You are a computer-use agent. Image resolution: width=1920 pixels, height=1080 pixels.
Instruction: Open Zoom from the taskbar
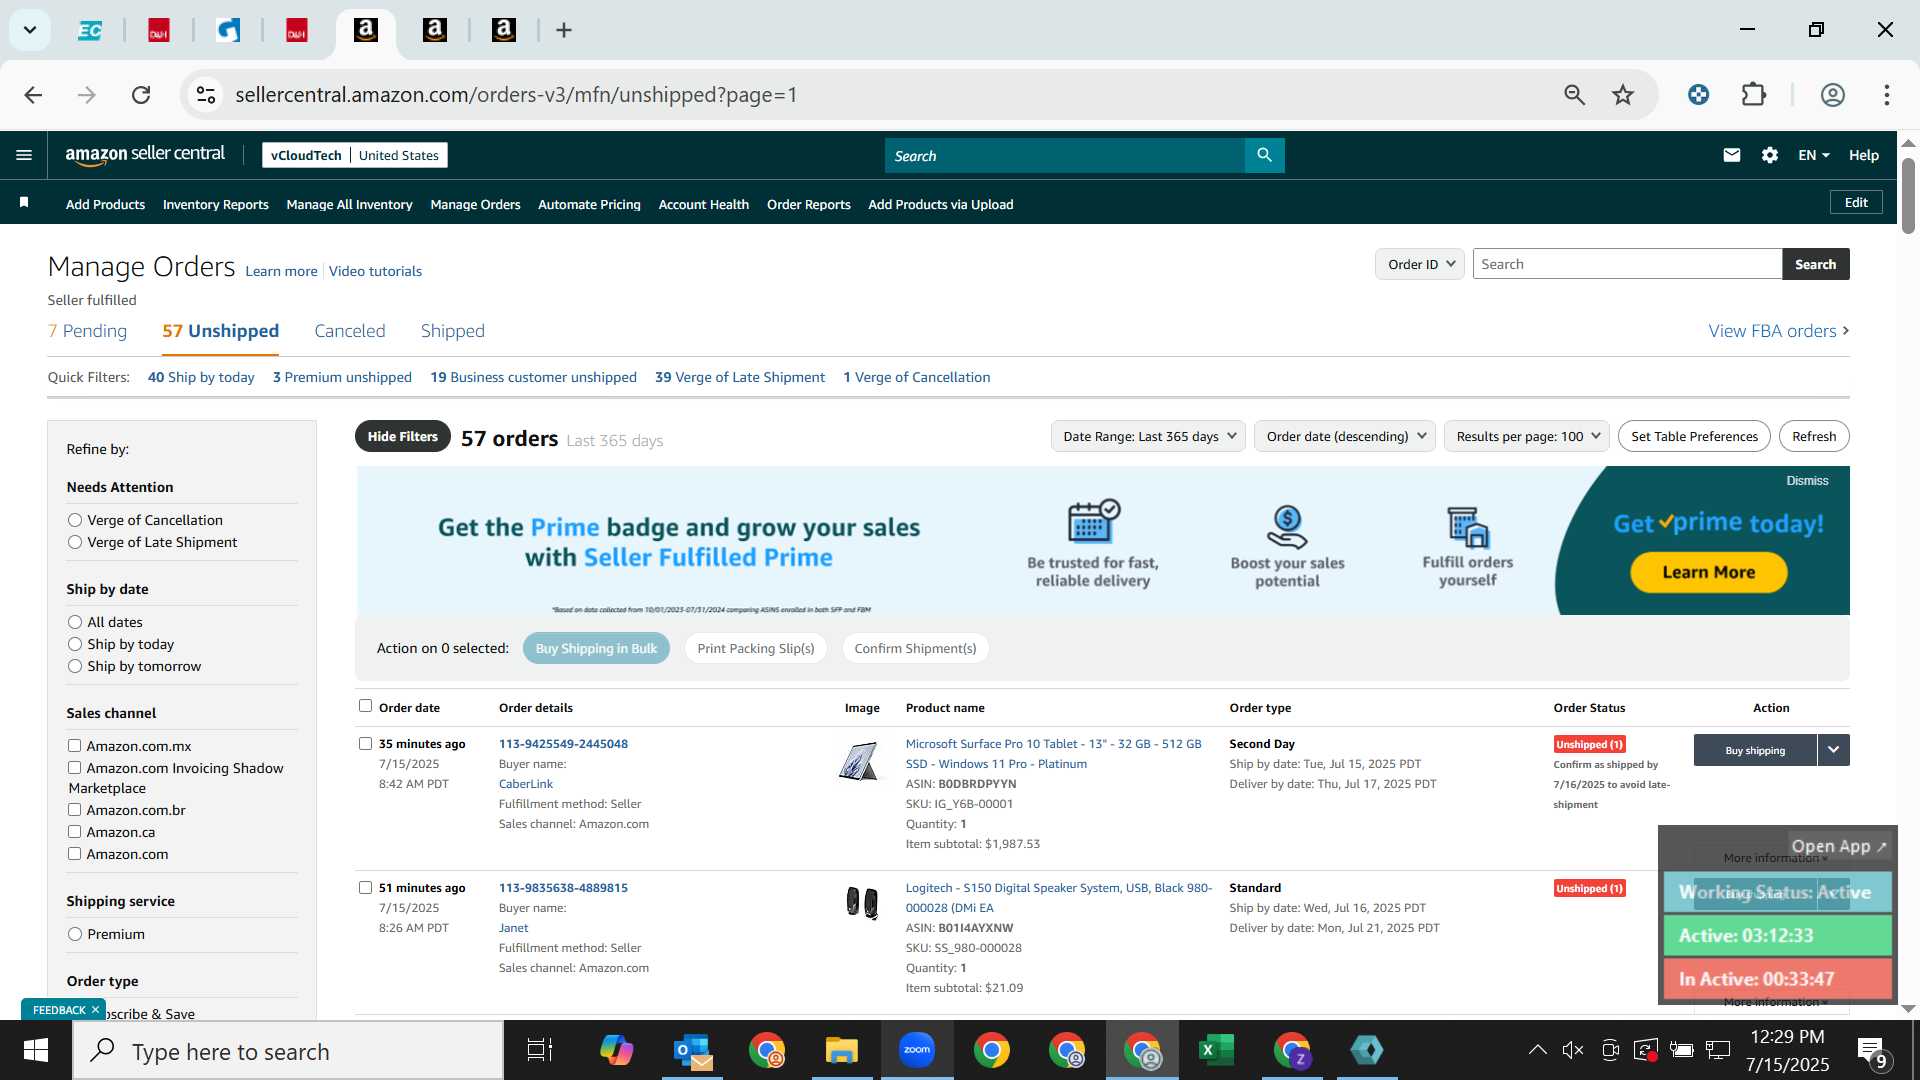[917, 1050]
